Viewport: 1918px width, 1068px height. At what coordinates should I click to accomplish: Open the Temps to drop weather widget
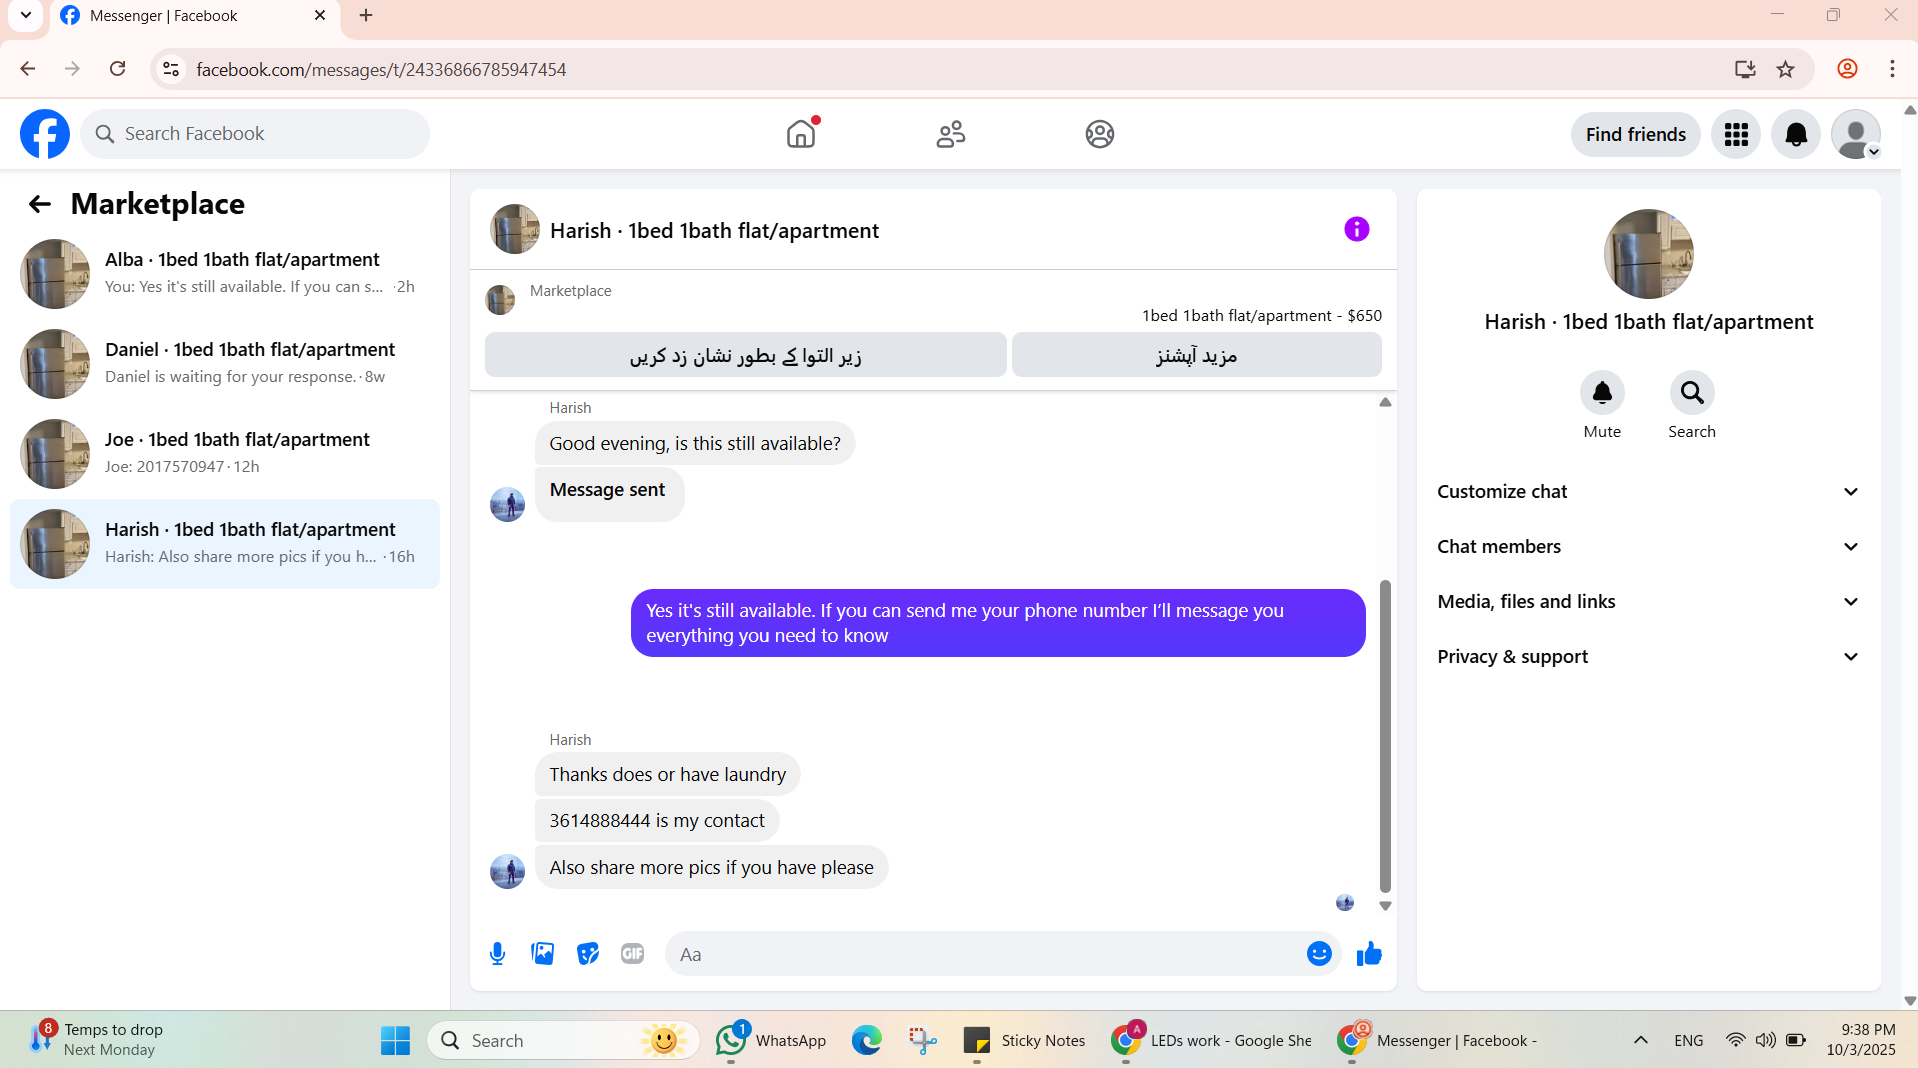click(96, 1040)
